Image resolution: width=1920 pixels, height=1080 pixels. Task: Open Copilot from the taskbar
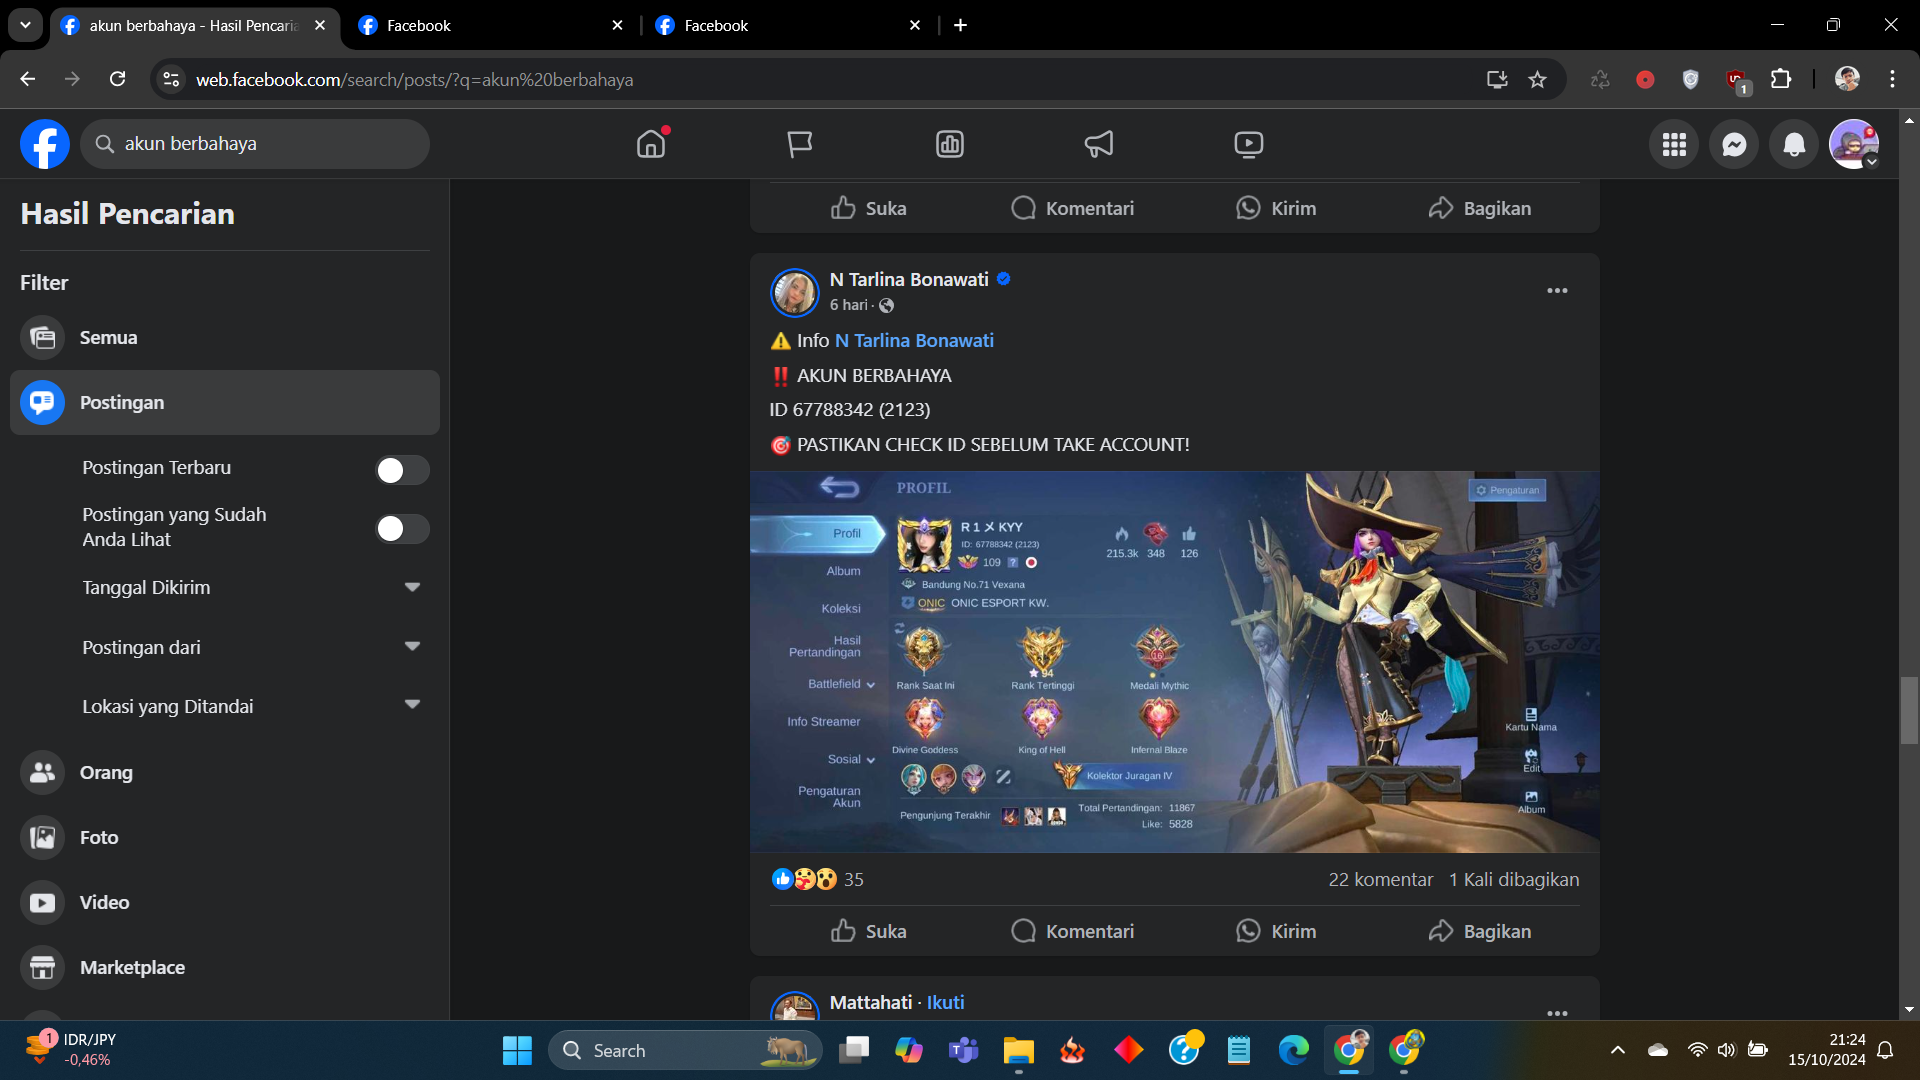[x=908, y=1050]
